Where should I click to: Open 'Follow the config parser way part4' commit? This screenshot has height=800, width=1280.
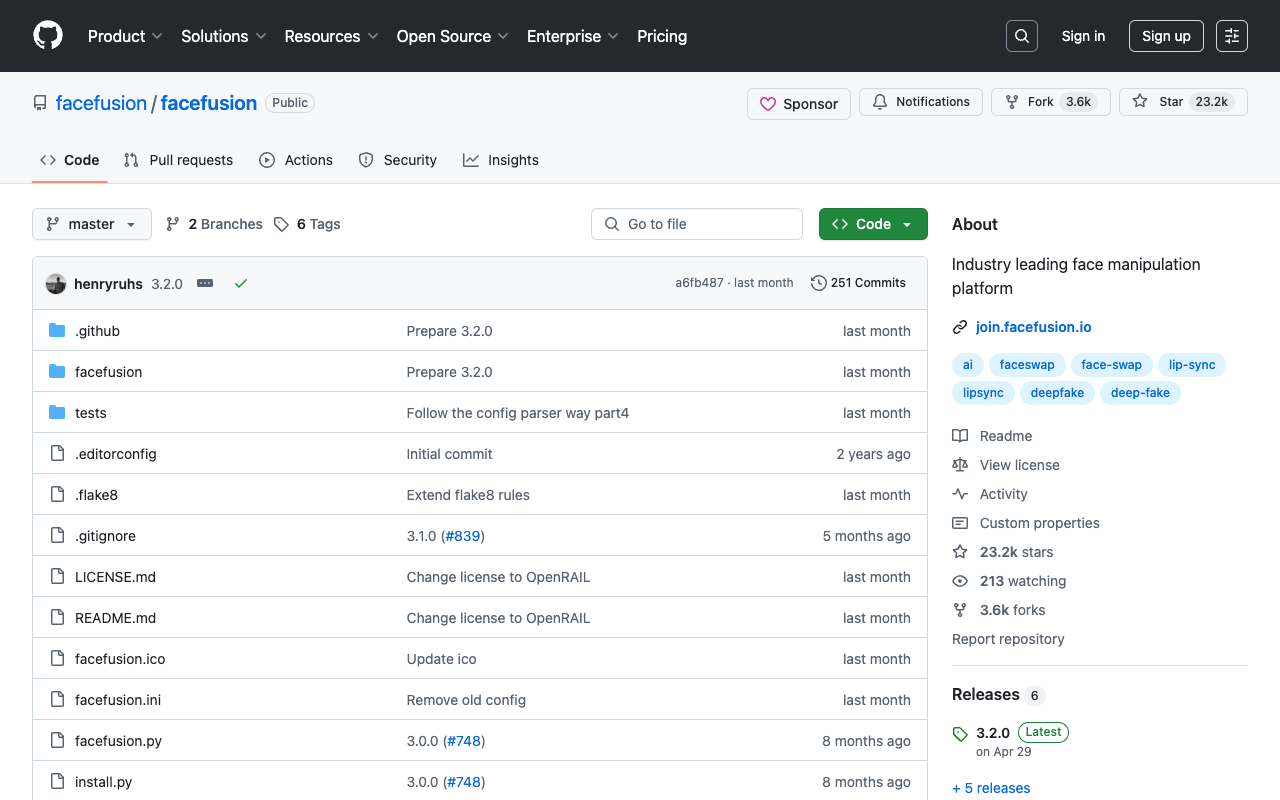(518, 413)
